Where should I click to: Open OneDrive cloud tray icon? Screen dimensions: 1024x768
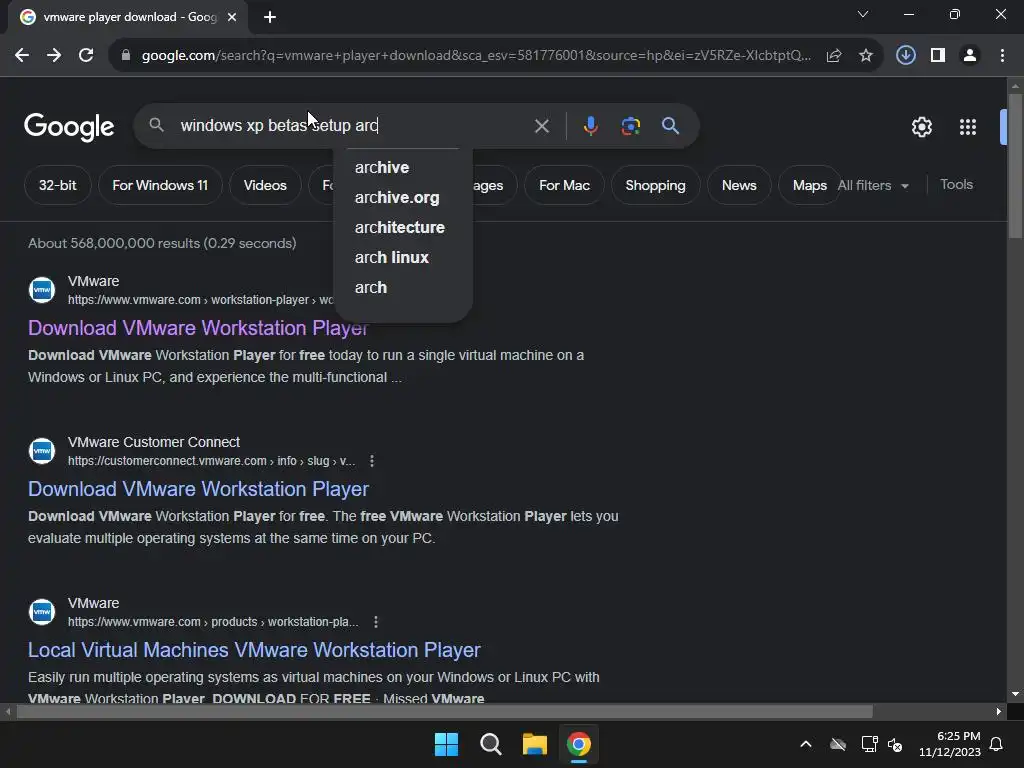(838, 744)
